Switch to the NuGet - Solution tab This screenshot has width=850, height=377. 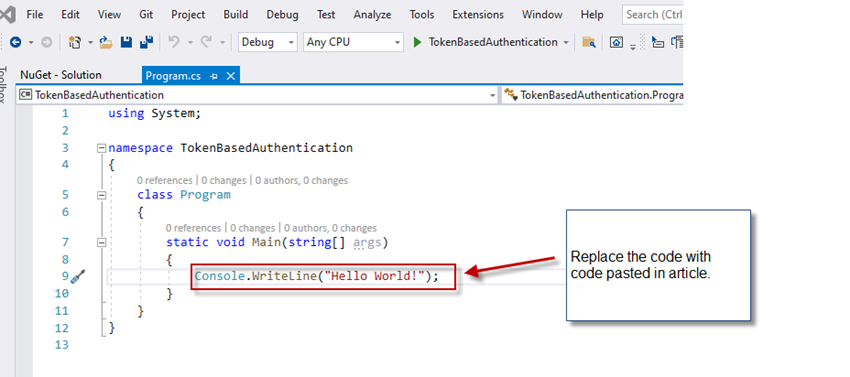click(61, 75)
